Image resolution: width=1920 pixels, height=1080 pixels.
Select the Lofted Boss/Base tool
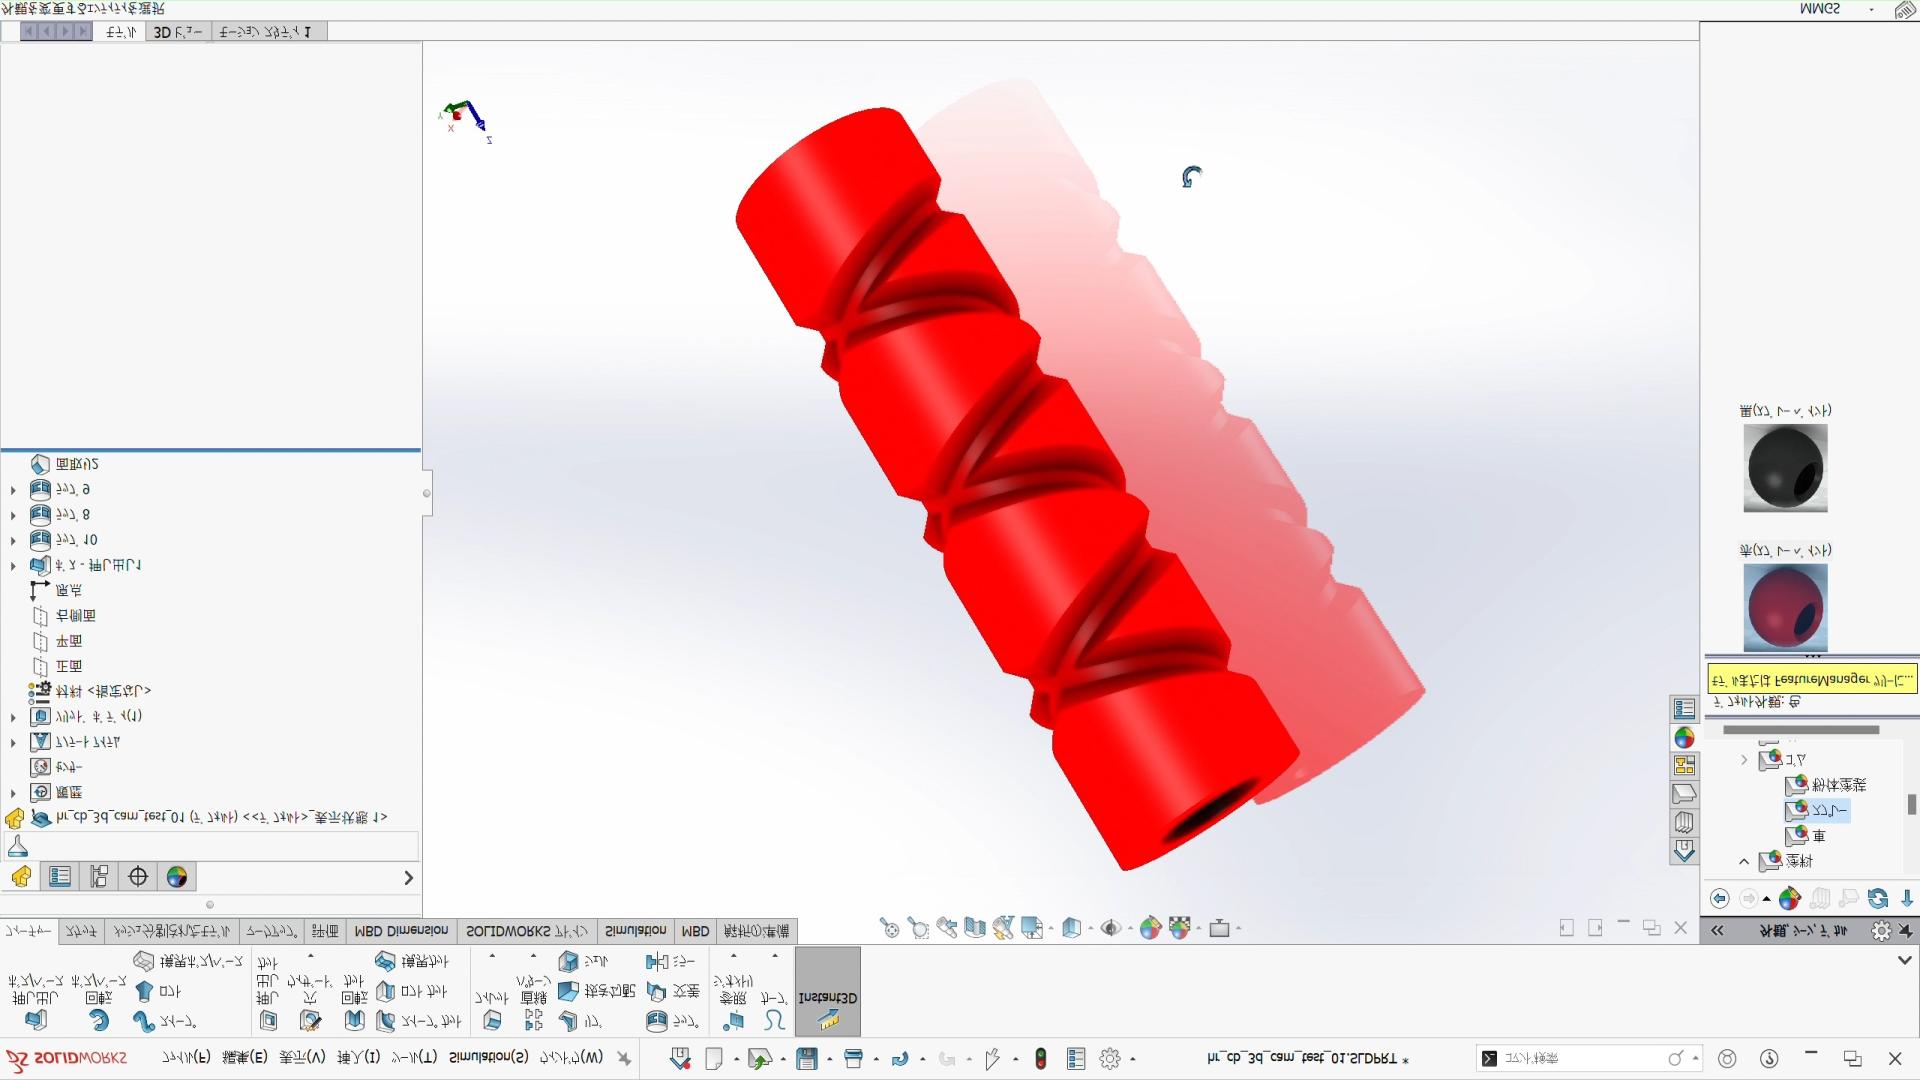(x=158, y=991)
